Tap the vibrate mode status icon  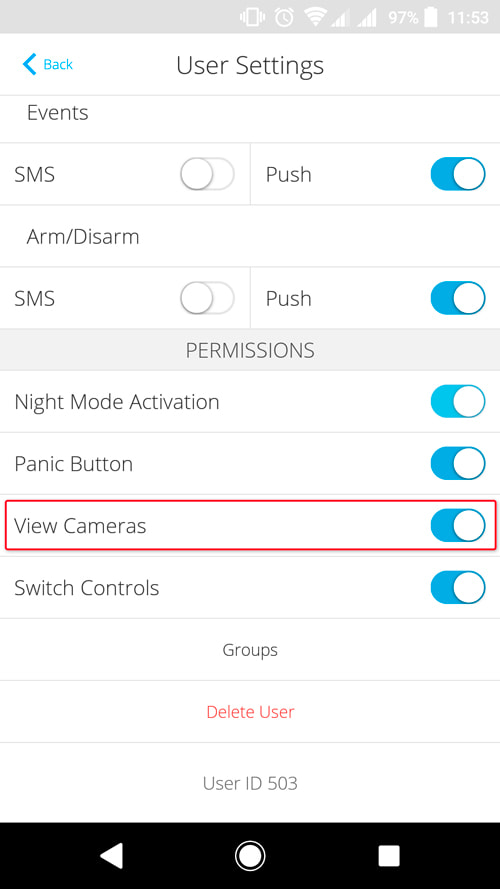point(253,18)
